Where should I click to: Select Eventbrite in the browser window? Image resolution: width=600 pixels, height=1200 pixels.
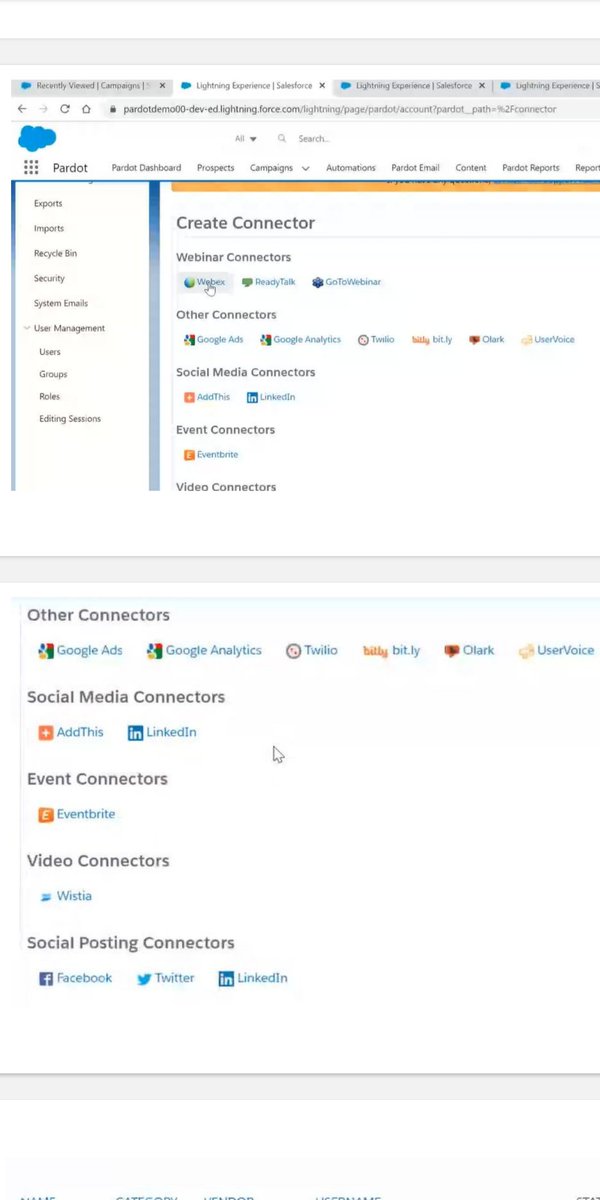(x=211, y=455)
